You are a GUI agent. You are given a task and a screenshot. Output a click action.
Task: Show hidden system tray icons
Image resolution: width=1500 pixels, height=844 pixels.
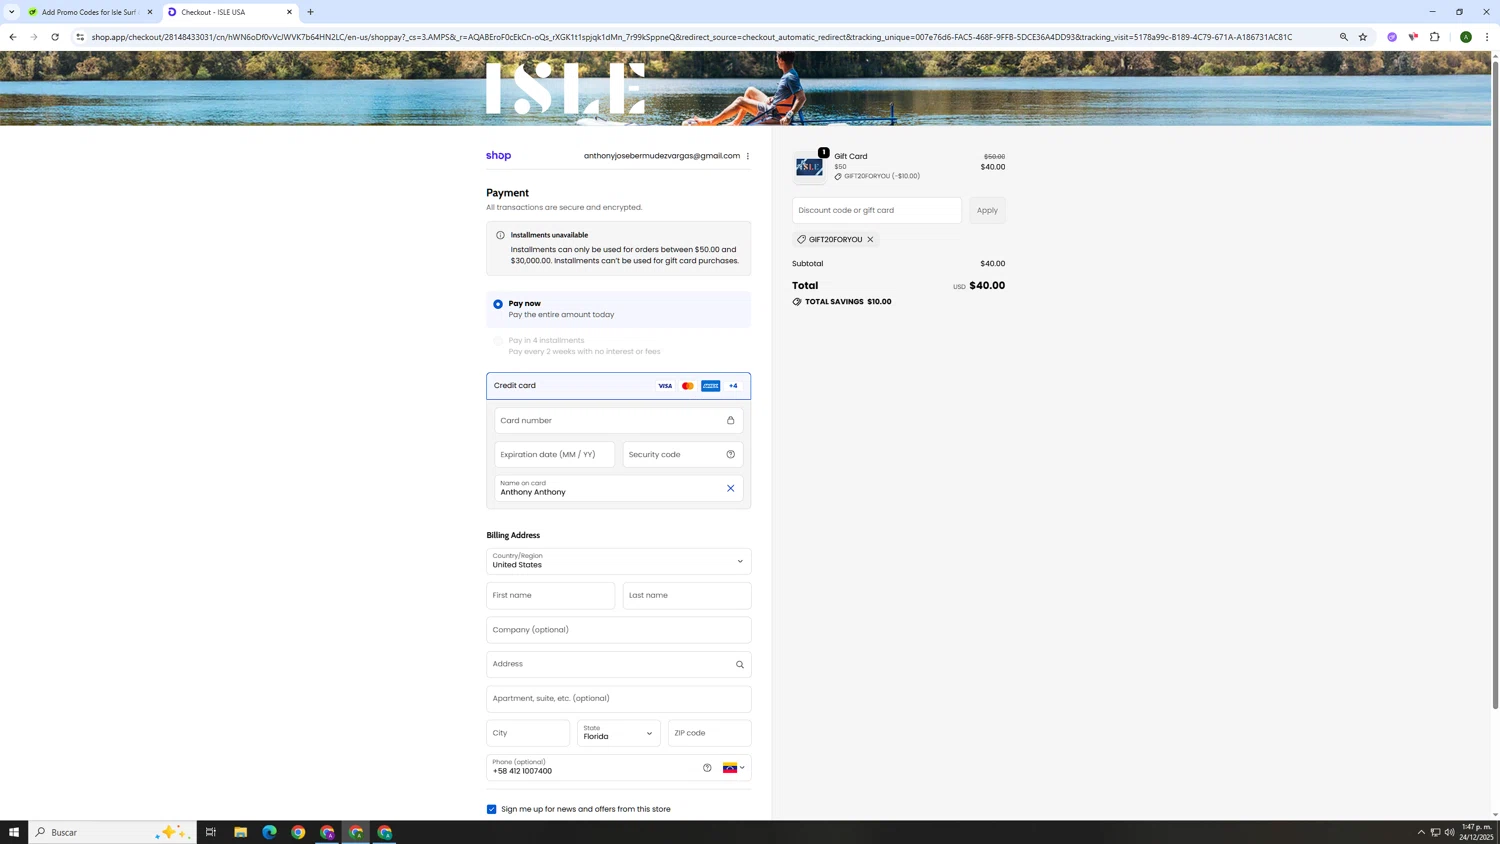pyautogui.click(x=1421, y=832)
